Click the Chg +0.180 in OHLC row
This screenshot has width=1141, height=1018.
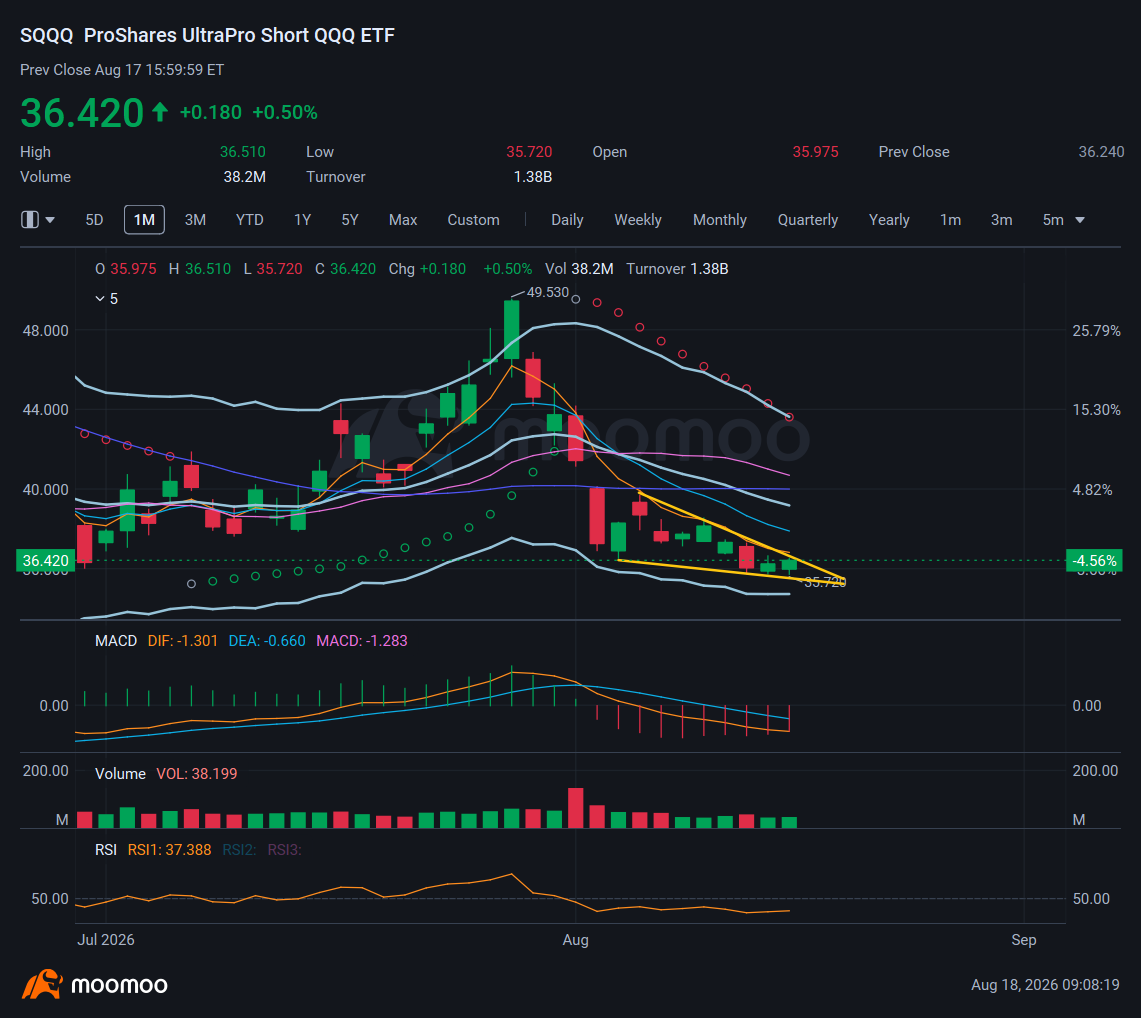tap(427, 269)
